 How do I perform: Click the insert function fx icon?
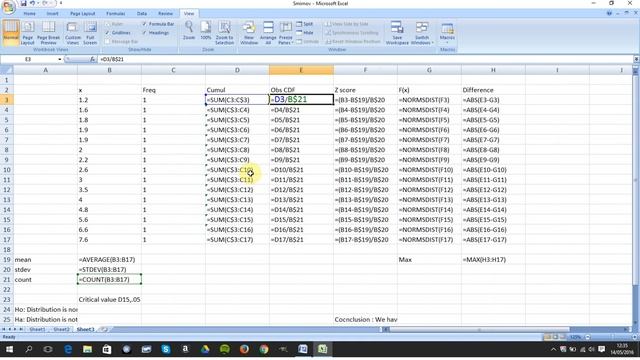pos(93,59)
